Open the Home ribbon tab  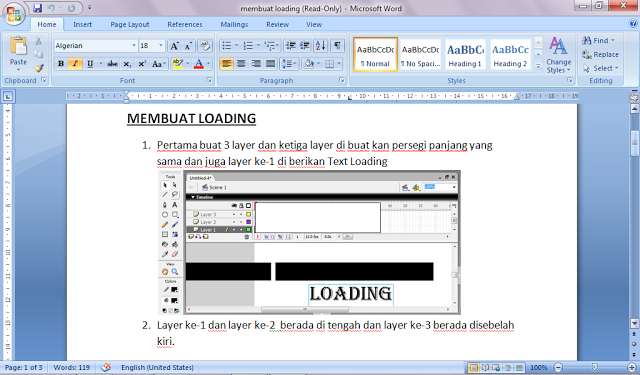pyautogui.click(x=47, y=24)
